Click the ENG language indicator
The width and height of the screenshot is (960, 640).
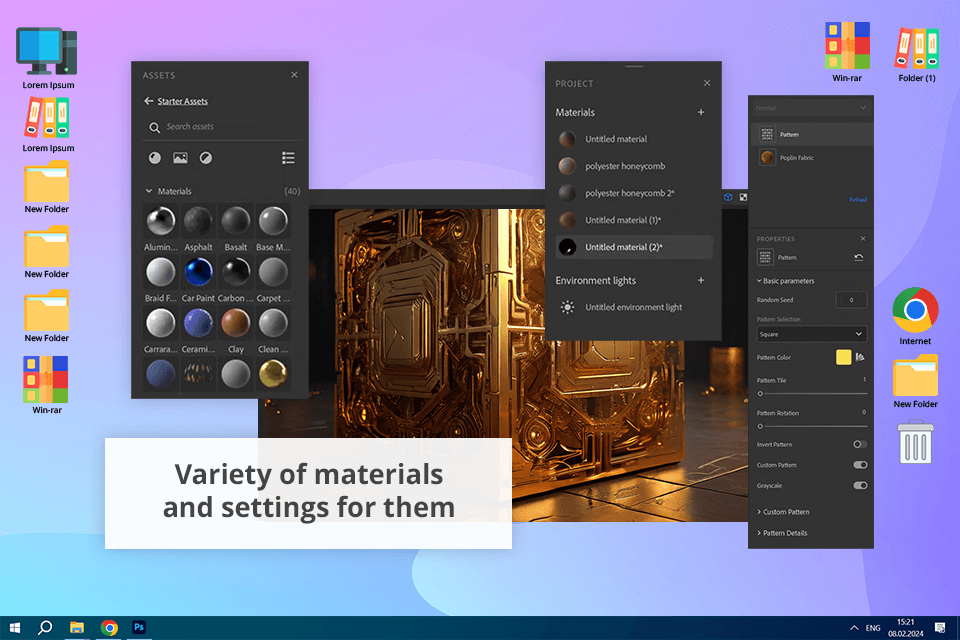pyautogui.click(x=873, y=628)
